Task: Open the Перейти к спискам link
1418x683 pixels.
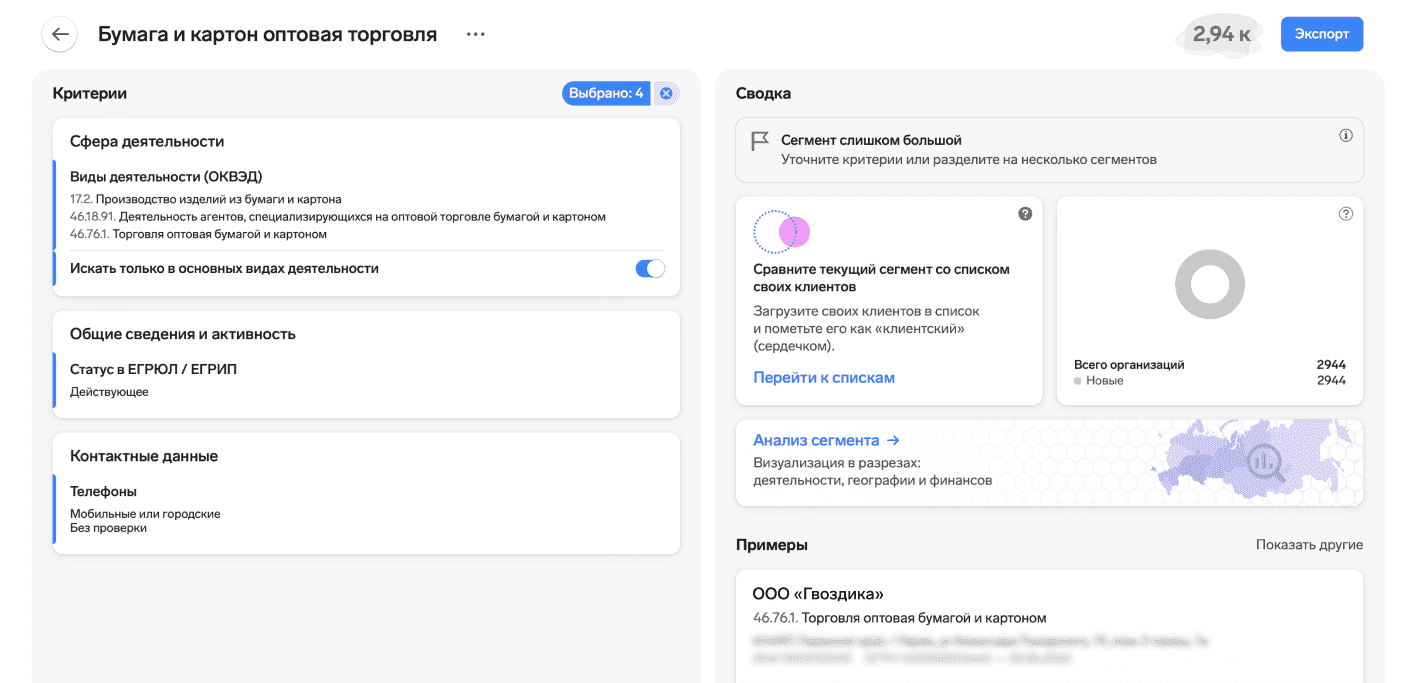Action: [x=824, y=378]
